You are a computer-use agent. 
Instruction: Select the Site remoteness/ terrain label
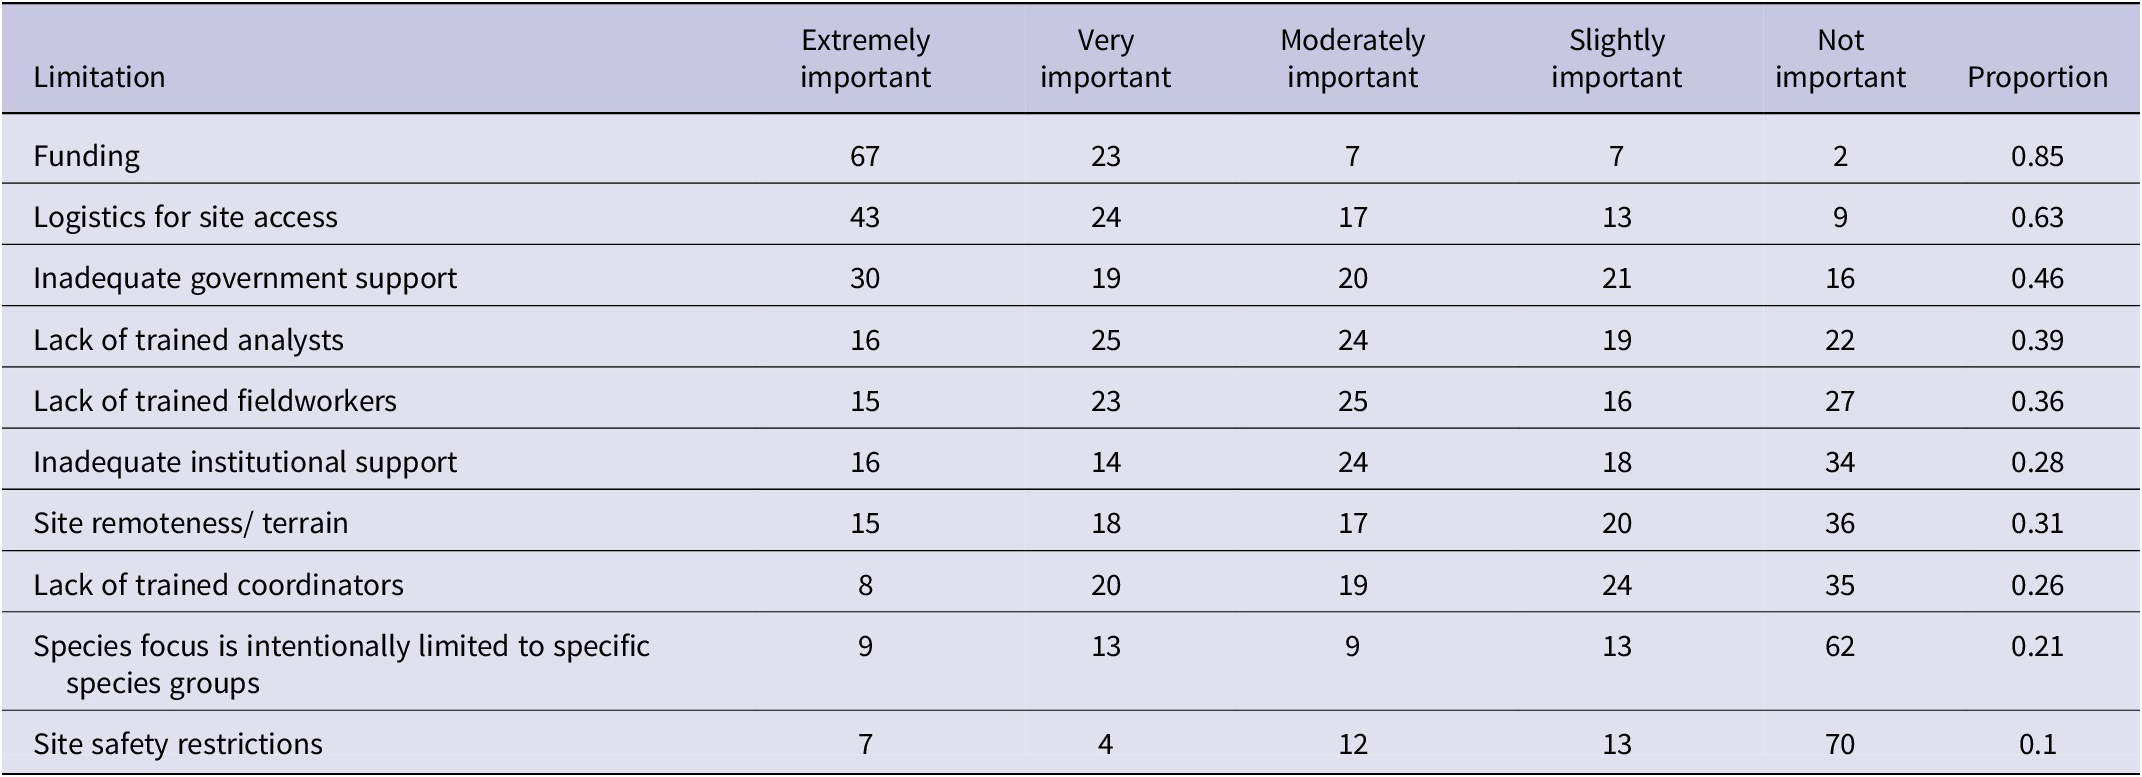tap(190, 523)
